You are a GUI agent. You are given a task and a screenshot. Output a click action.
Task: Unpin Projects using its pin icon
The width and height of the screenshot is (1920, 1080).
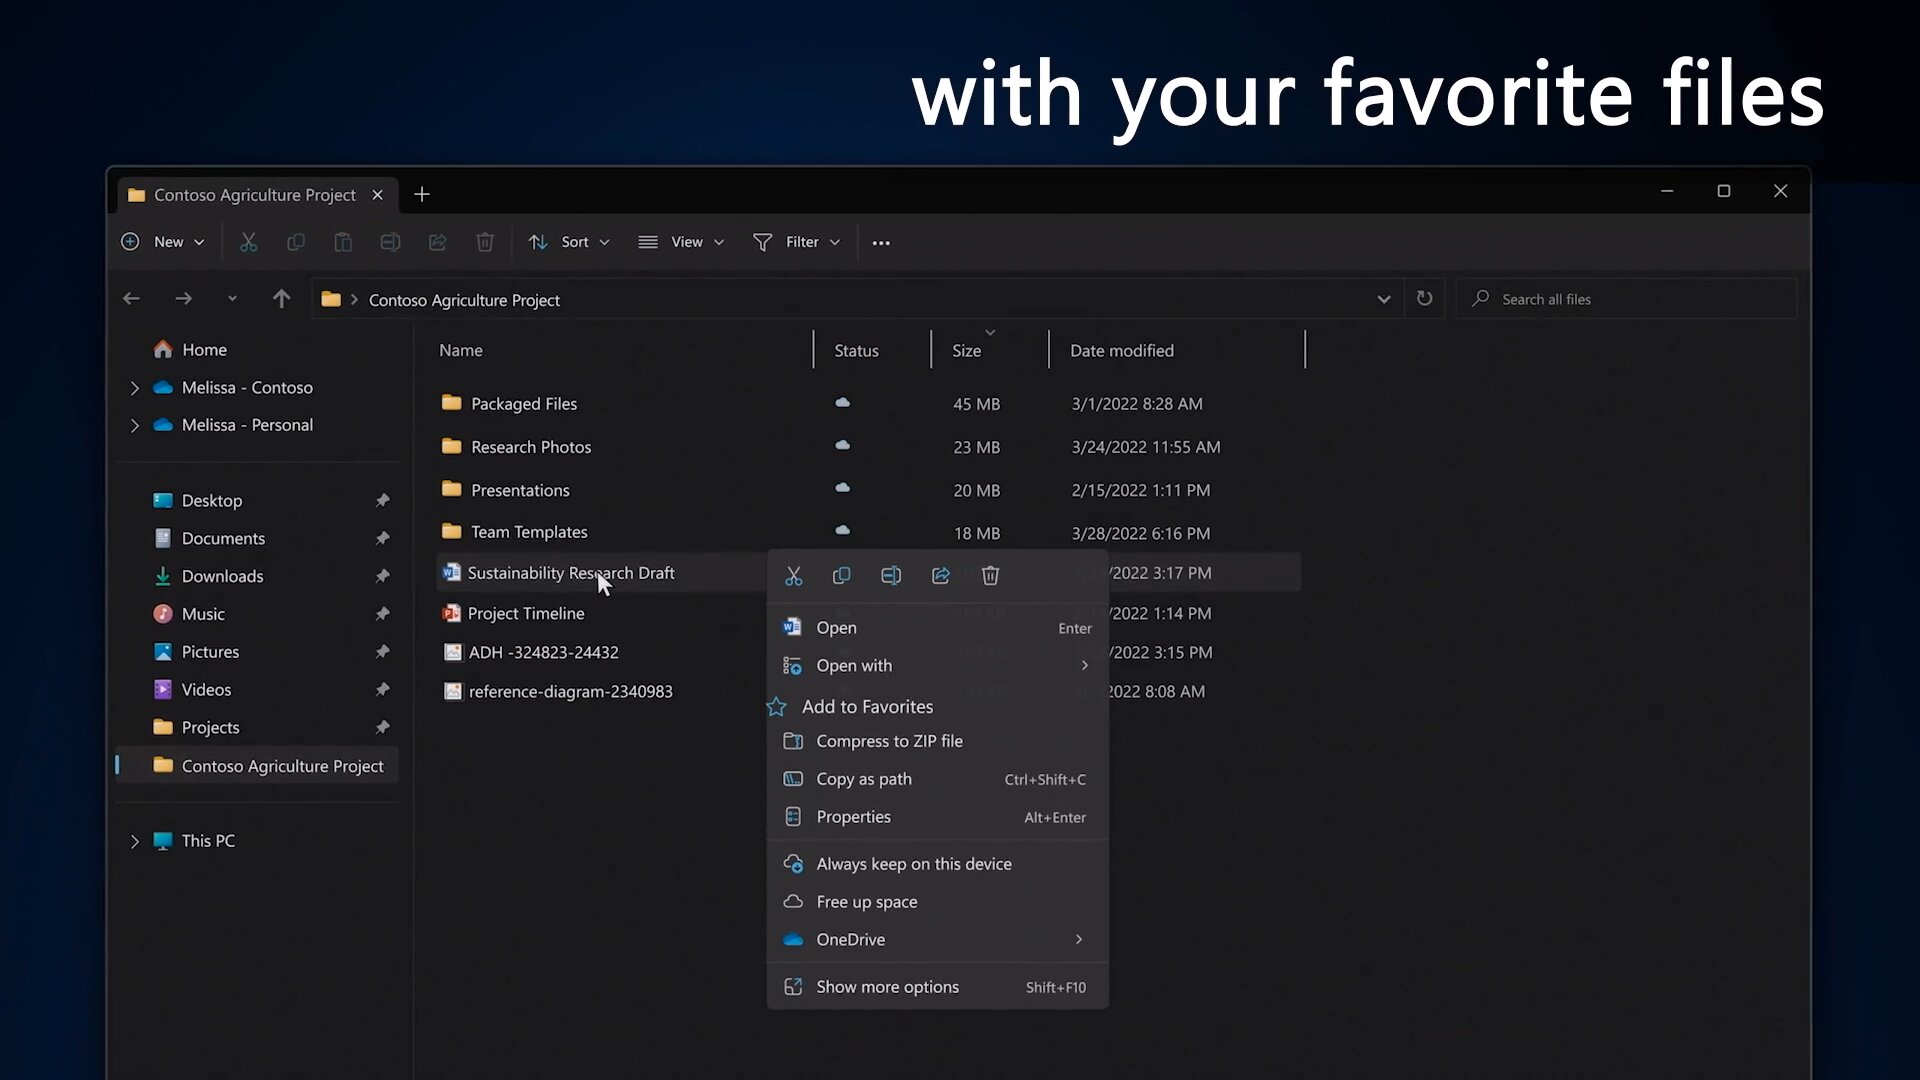(x=382, y=728)
